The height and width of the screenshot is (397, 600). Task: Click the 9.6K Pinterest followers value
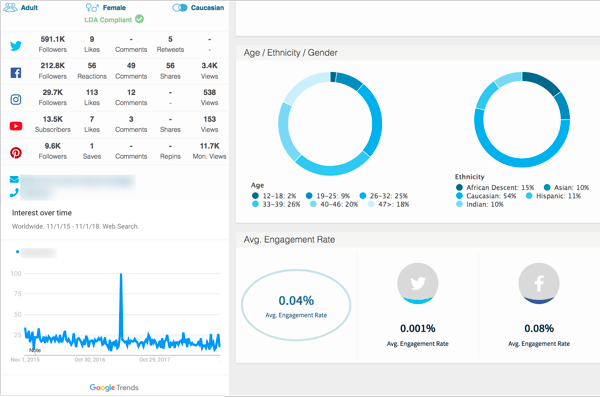[53, 146]
